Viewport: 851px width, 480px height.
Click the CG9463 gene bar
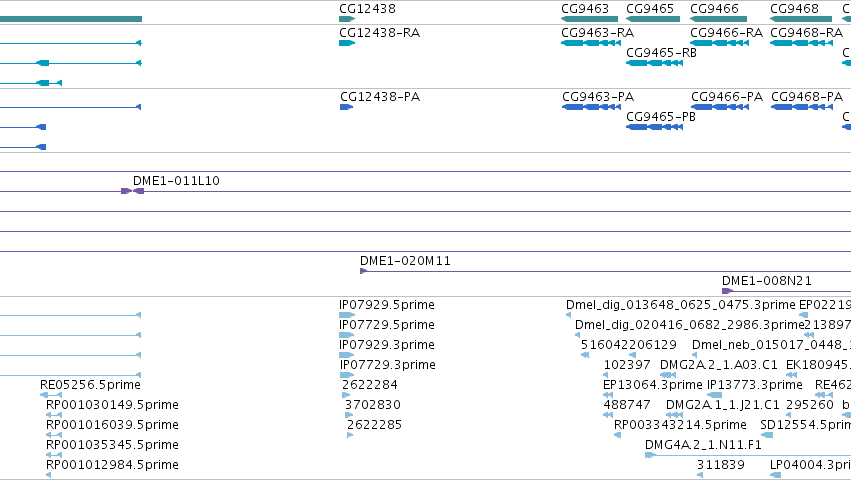(589, 19)
